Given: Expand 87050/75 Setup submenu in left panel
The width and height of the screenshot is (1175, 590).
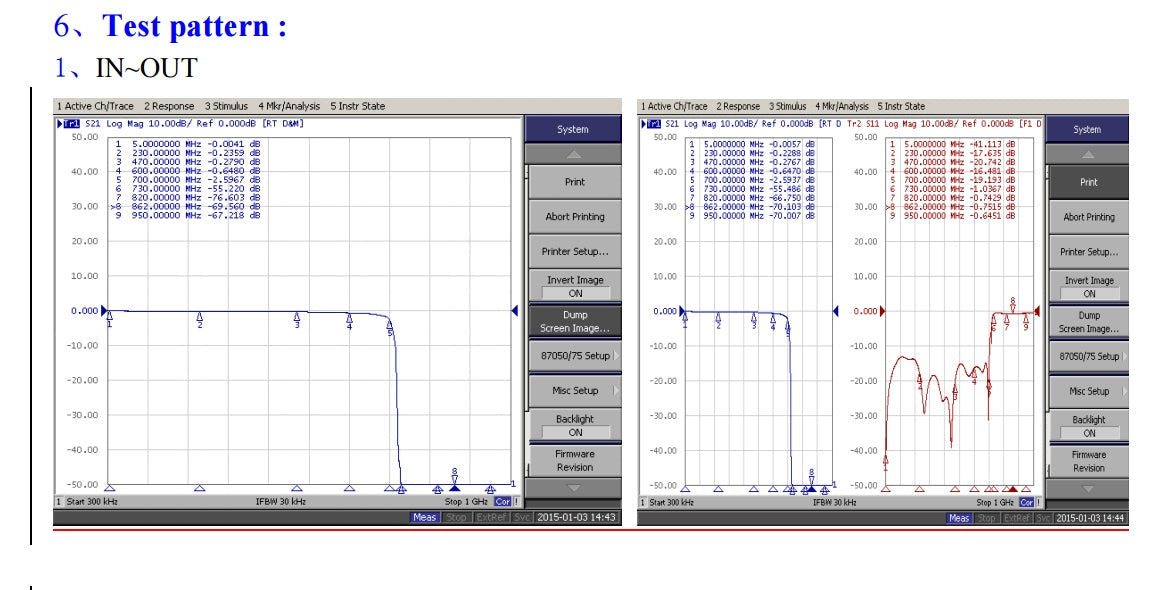Looking at the screenshot, I should click(x=575, y=356).
